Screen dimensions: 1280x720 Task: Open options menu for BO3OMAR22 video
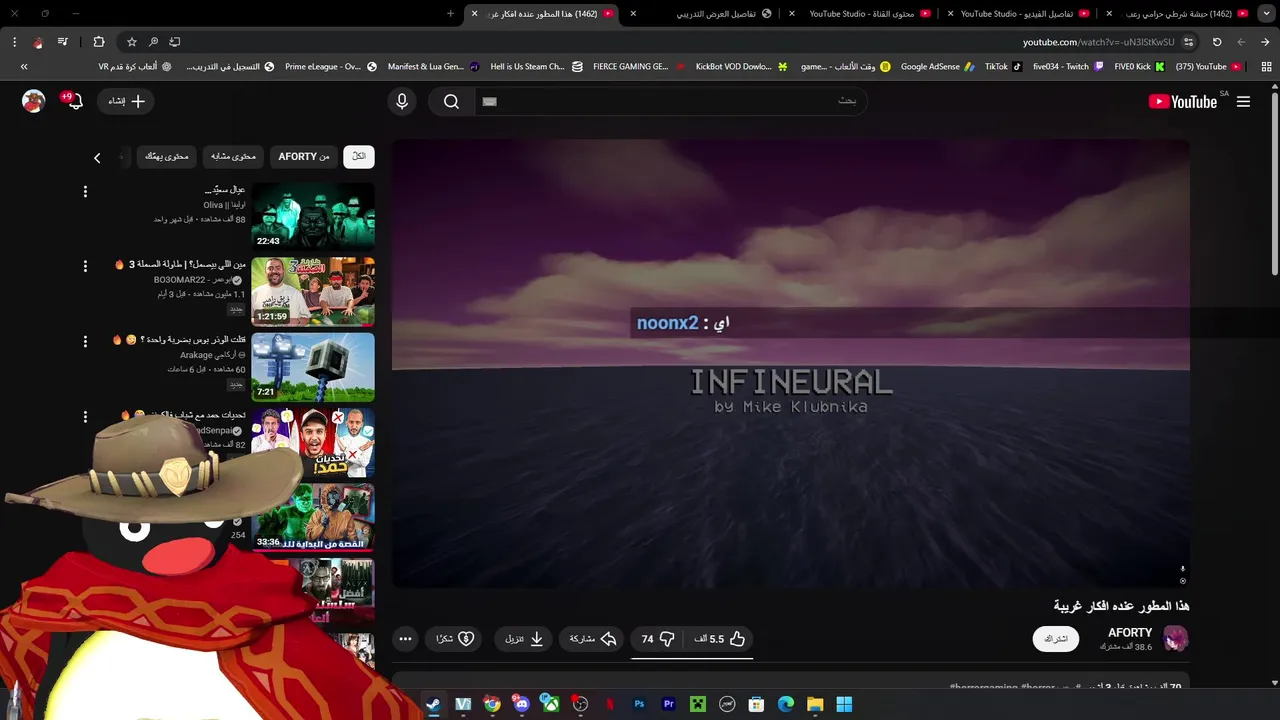(x=85, y=266)
